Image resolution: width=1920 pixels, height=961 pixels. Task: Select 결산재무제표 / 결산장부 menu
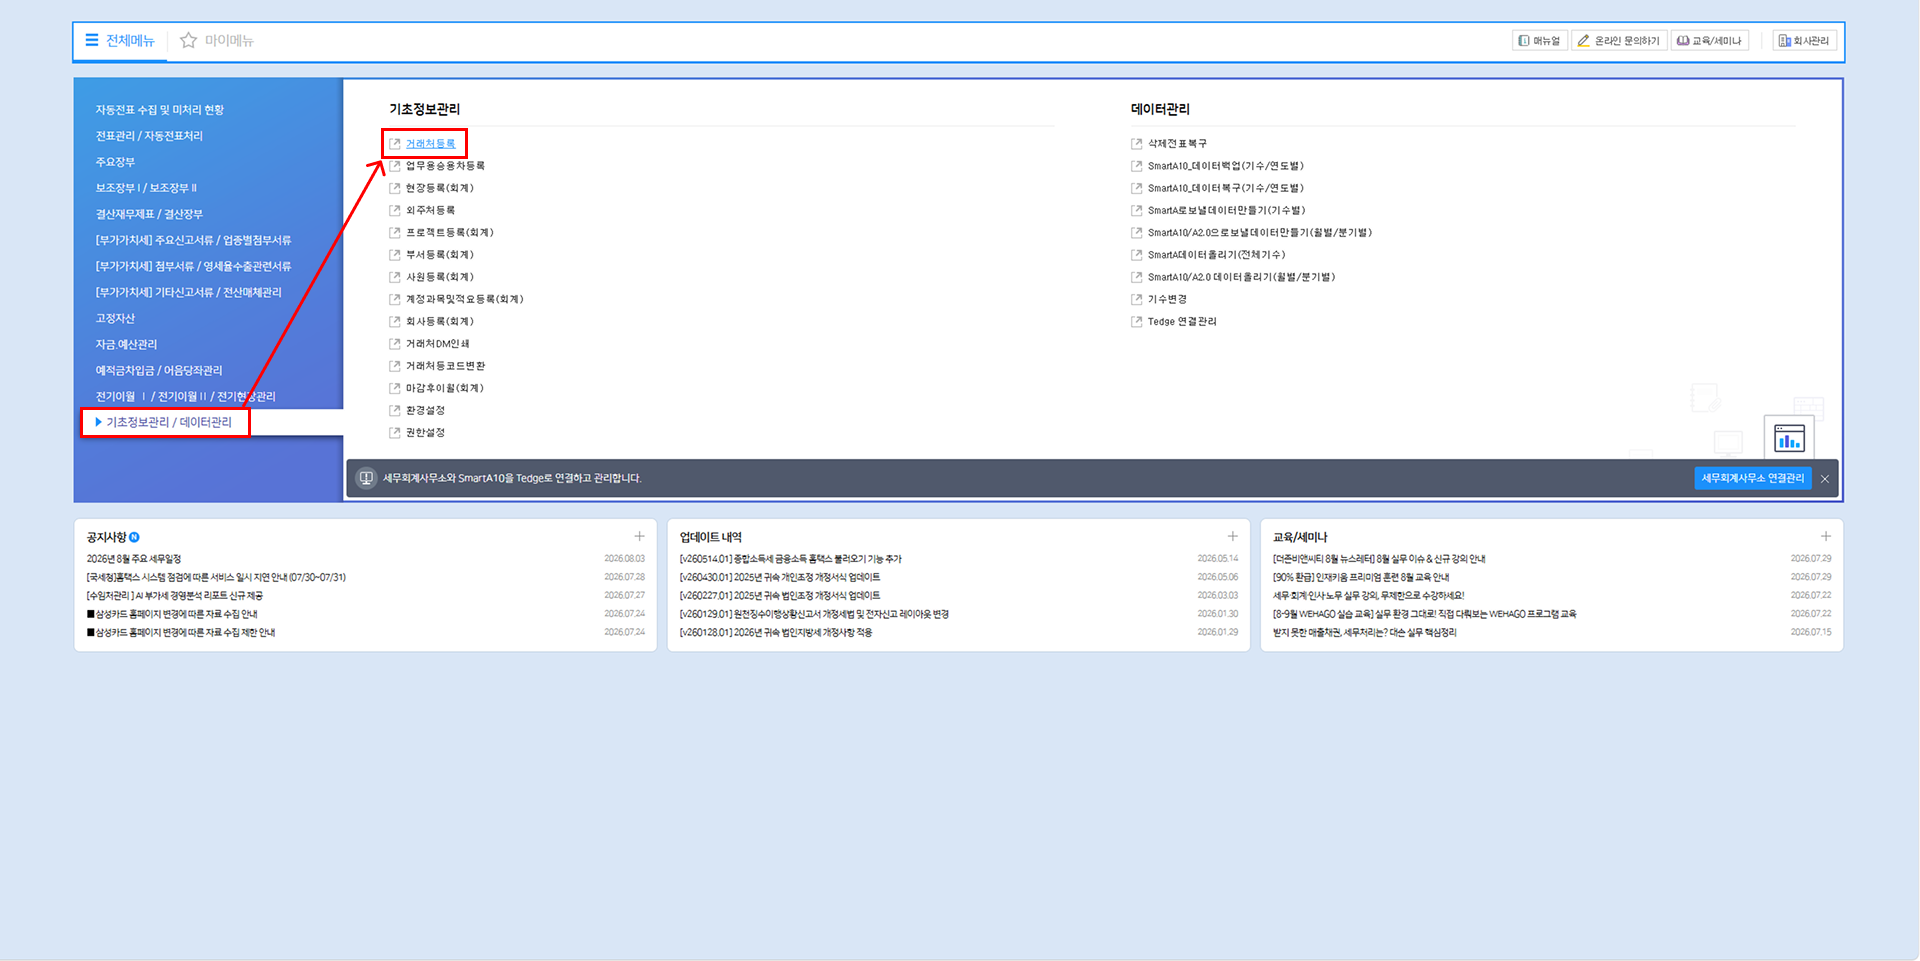click(149, 214)
